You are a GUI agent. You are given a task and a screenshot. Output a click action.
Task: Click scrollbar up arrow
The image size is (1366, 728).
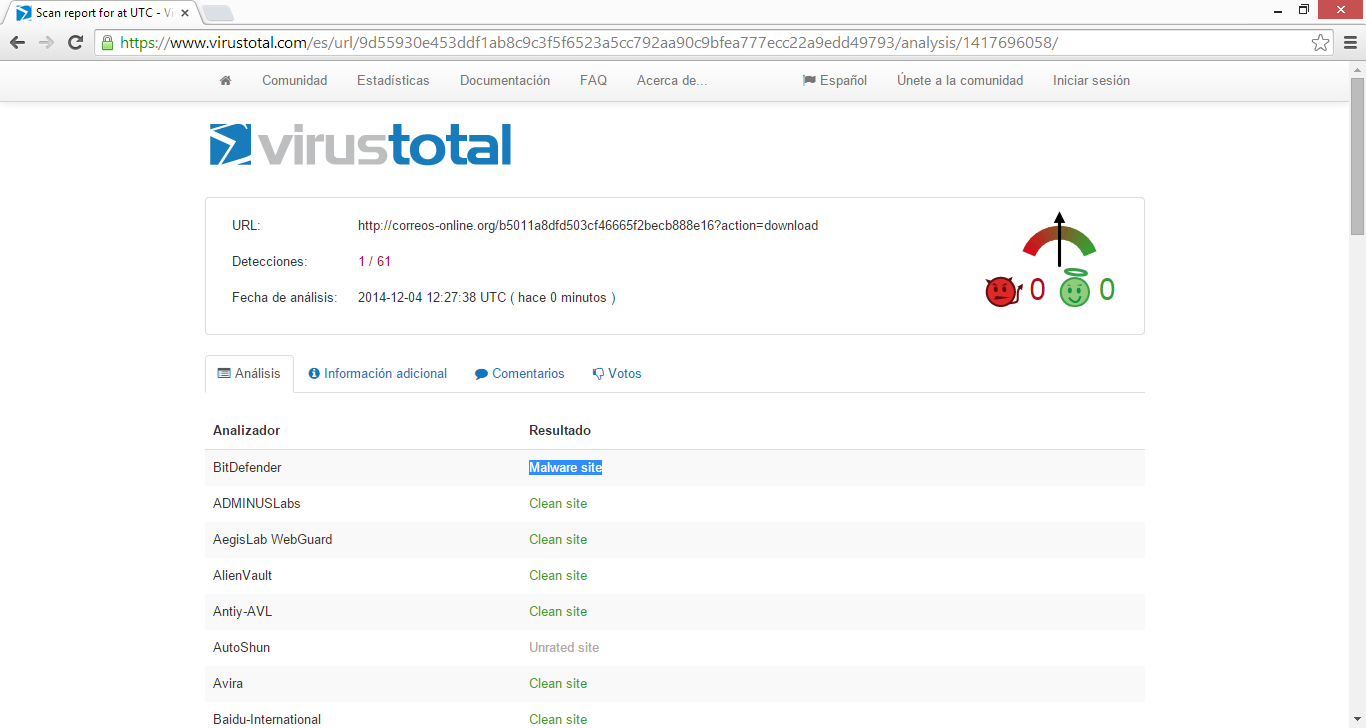[x=1357, y=69]
